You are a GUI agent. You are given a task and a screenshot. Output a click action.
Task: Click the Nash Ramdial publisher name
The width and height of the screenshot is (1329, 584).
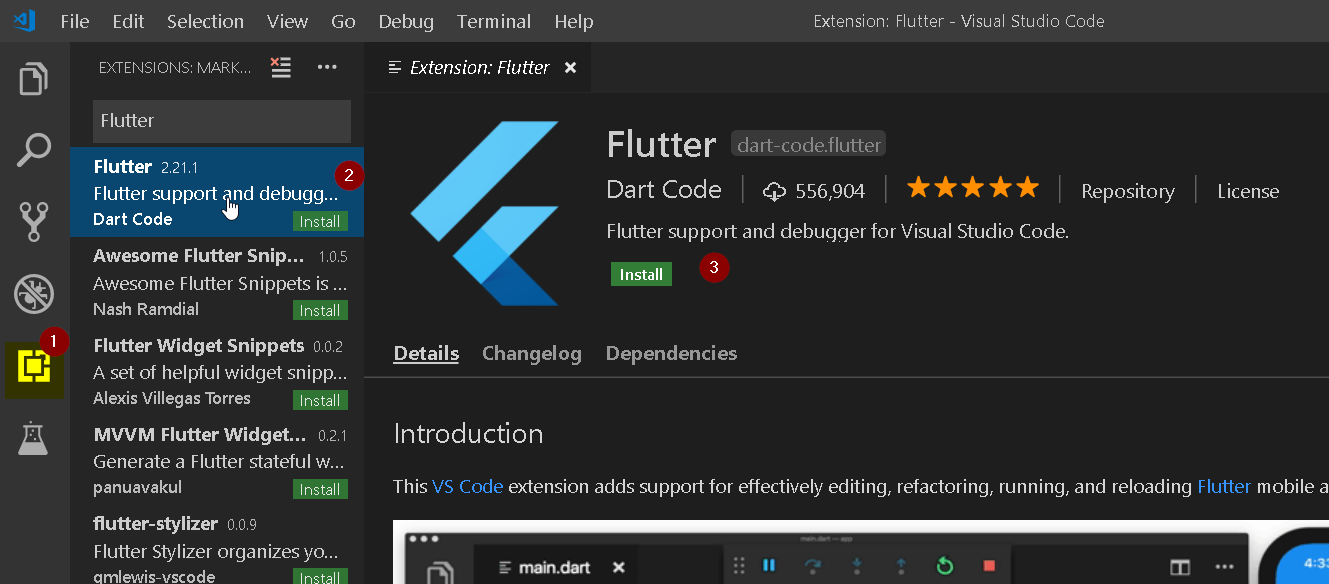click(146, 309)
